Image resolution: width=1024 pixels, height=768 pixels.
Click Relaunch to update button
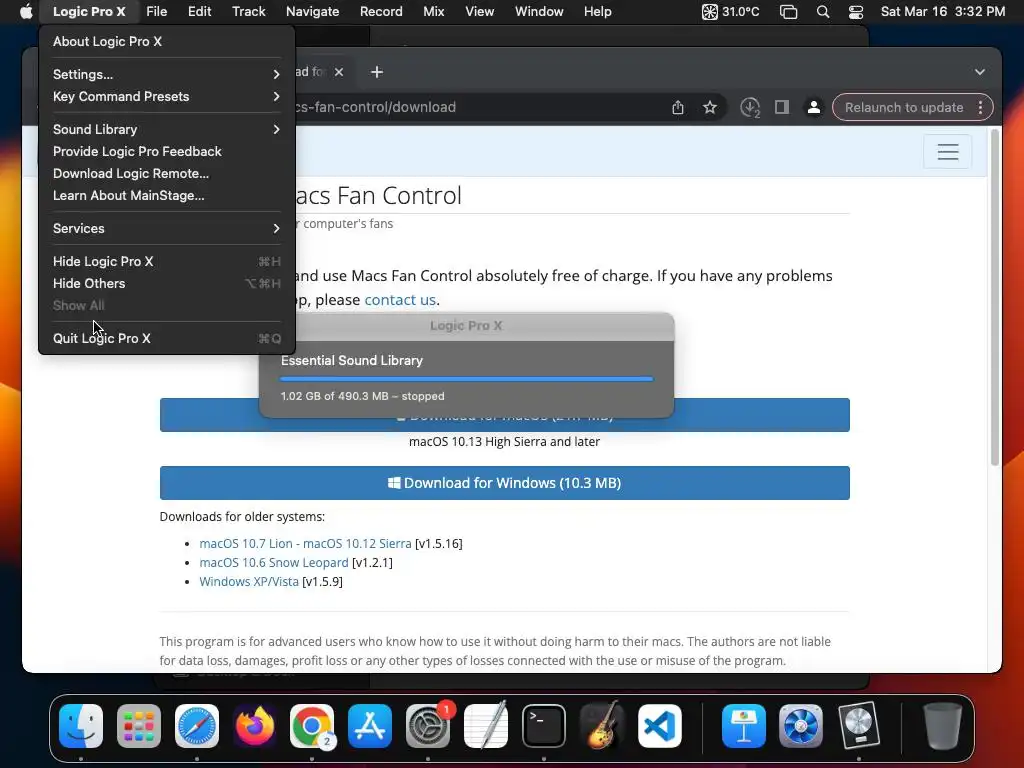904,107
